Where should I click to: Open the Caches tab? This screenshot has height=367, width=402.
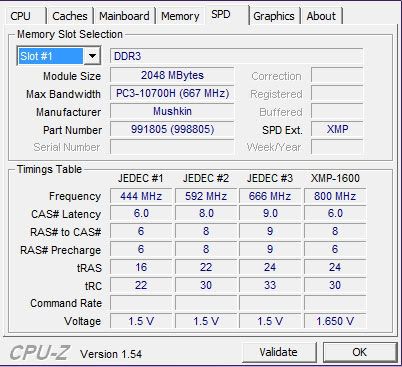click(70, 16)
